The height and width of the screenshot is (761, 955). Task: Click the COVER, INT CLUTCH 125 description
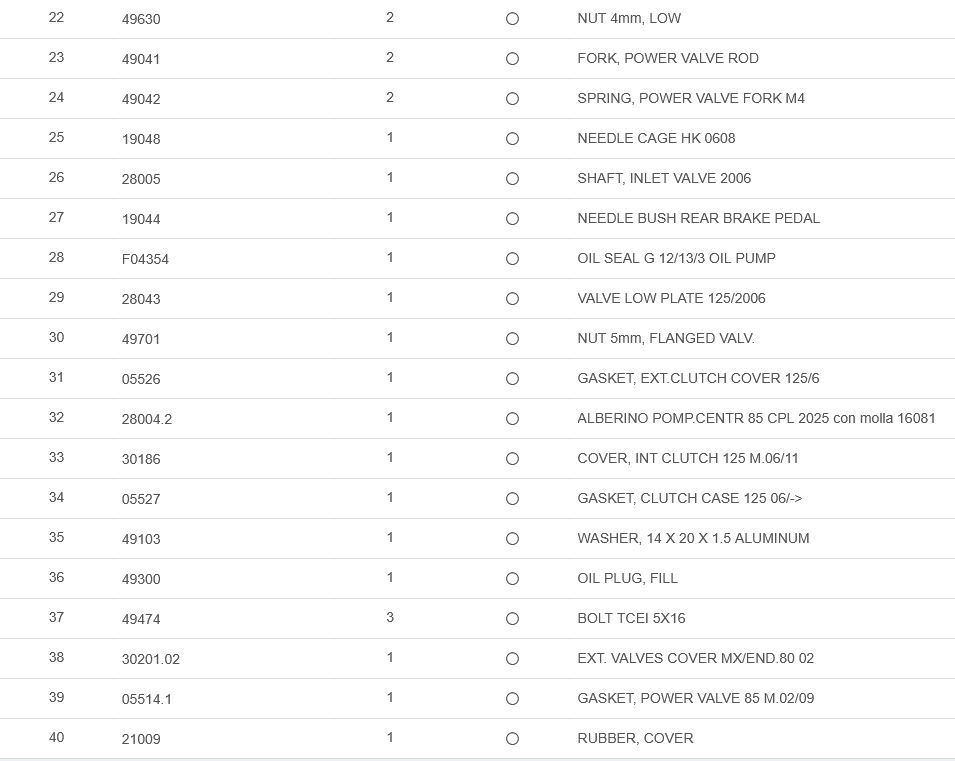[x=688, y=458]
